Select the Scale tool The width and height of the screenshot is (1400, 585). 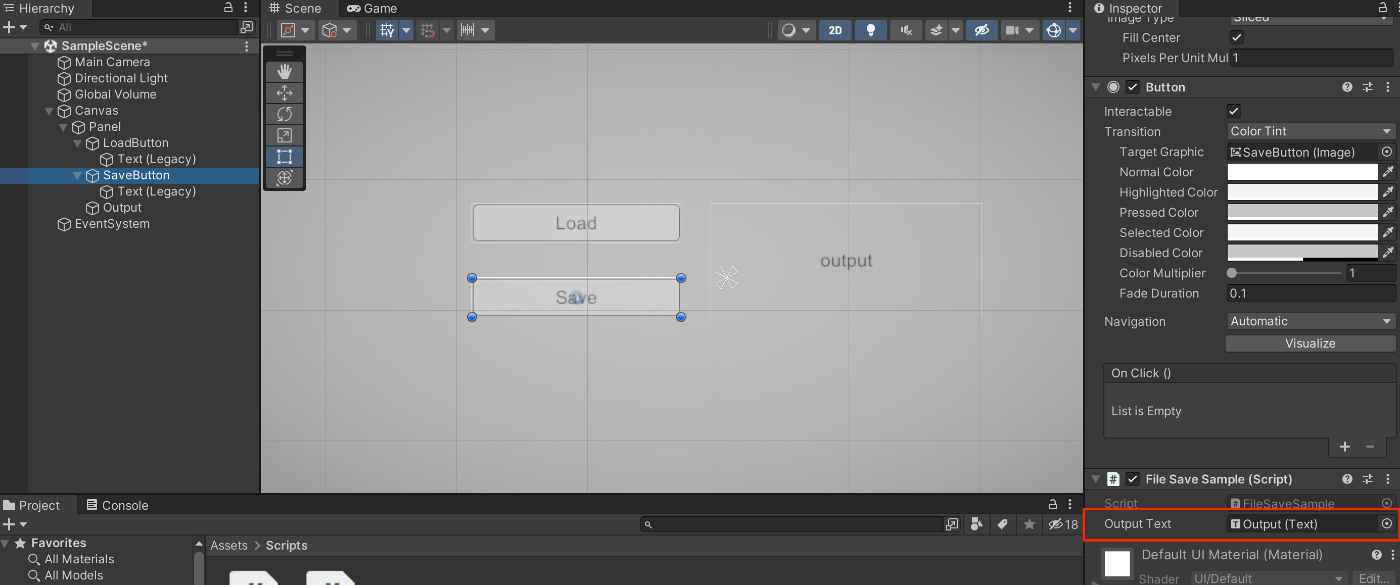[285, 135]
